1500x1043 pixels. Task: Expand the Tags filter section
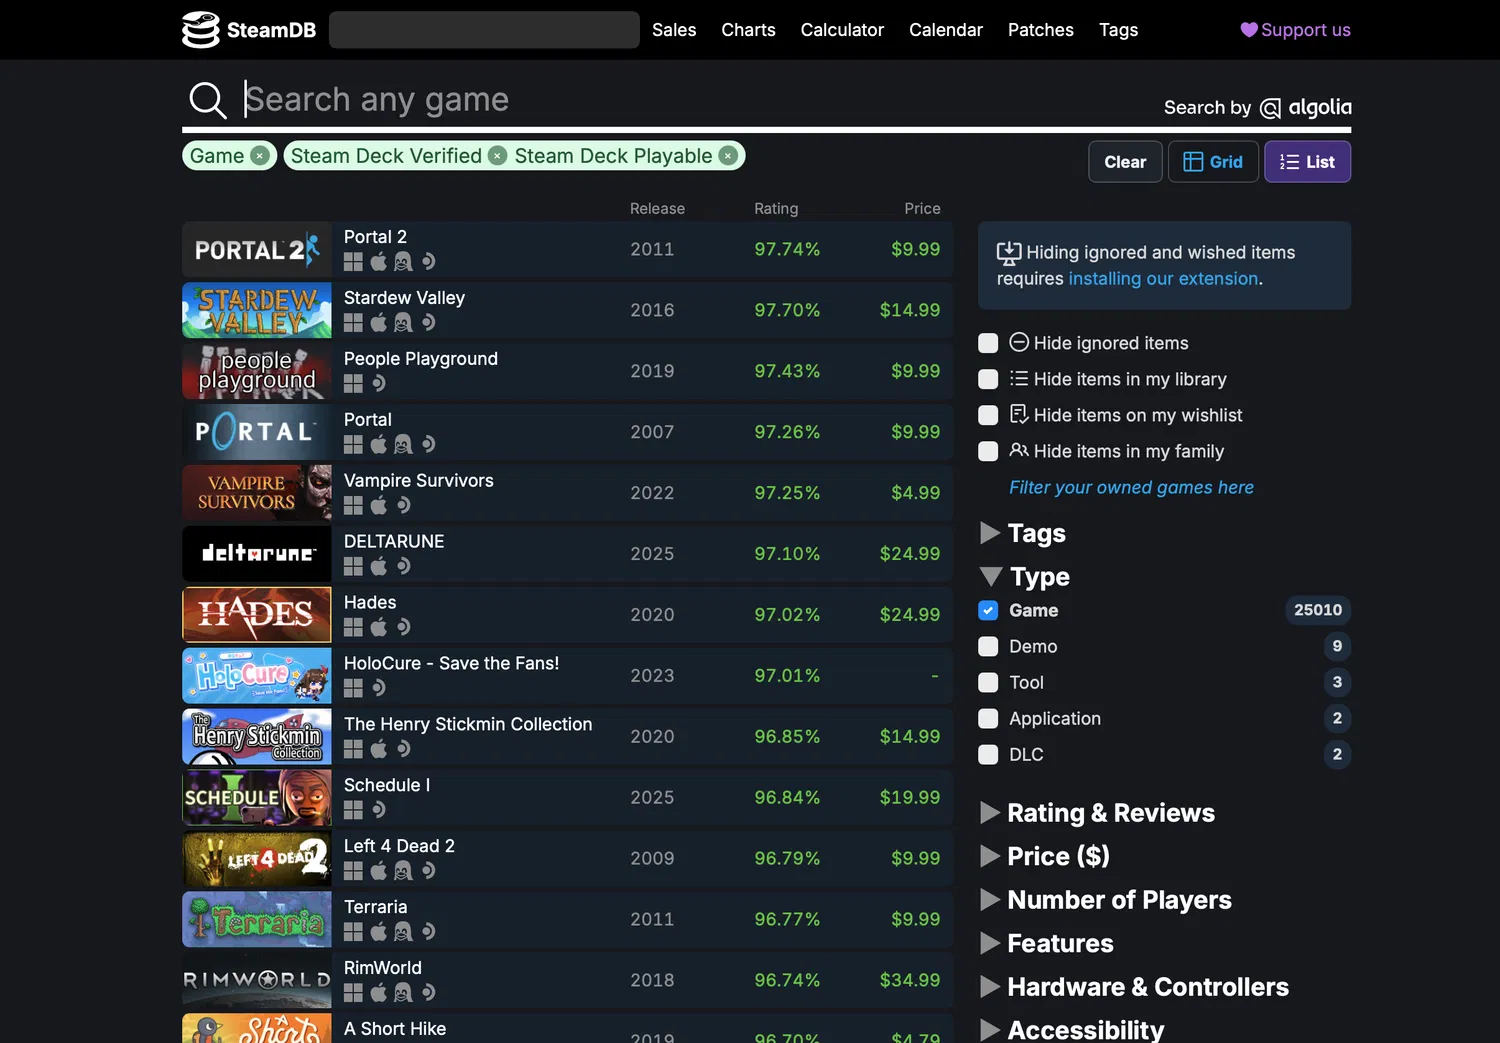click(x=1022, y=533)
